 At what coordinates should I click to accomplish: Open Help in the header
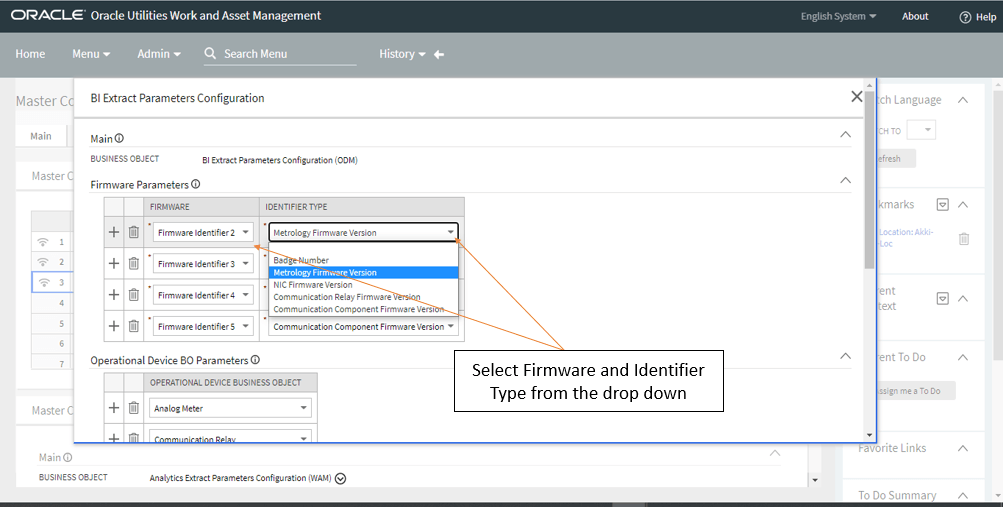(x=977, y=17)
